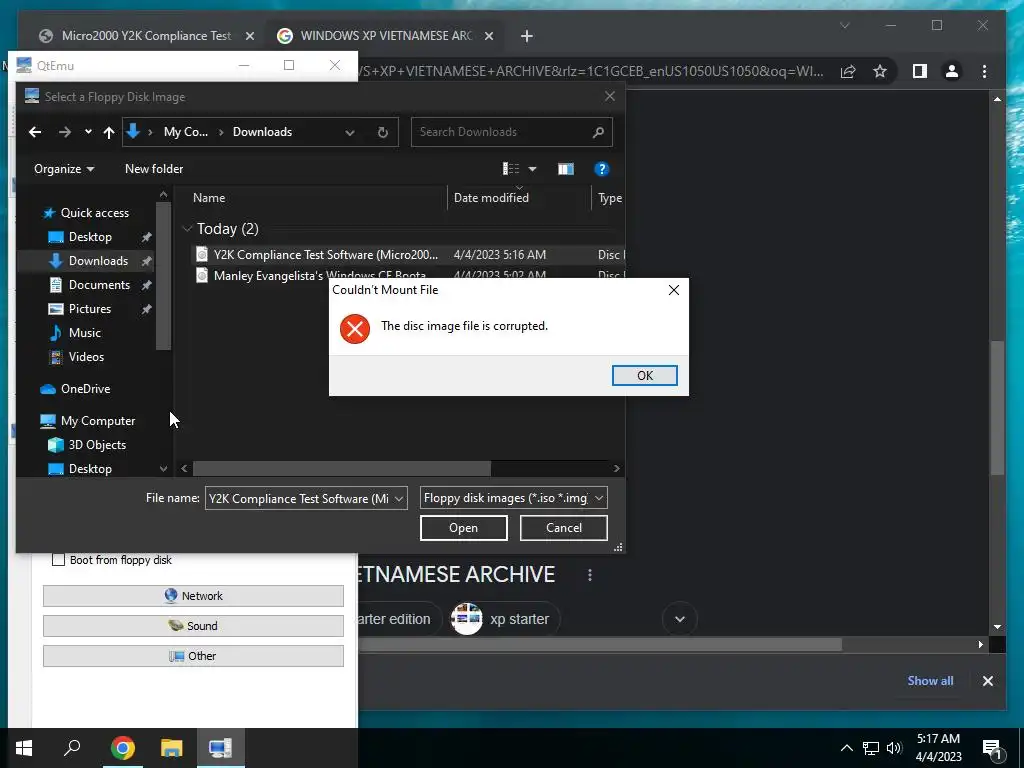Expand the search suggestions chevron
This screenshot has height=768, width=1024.
tap(679, 619)
